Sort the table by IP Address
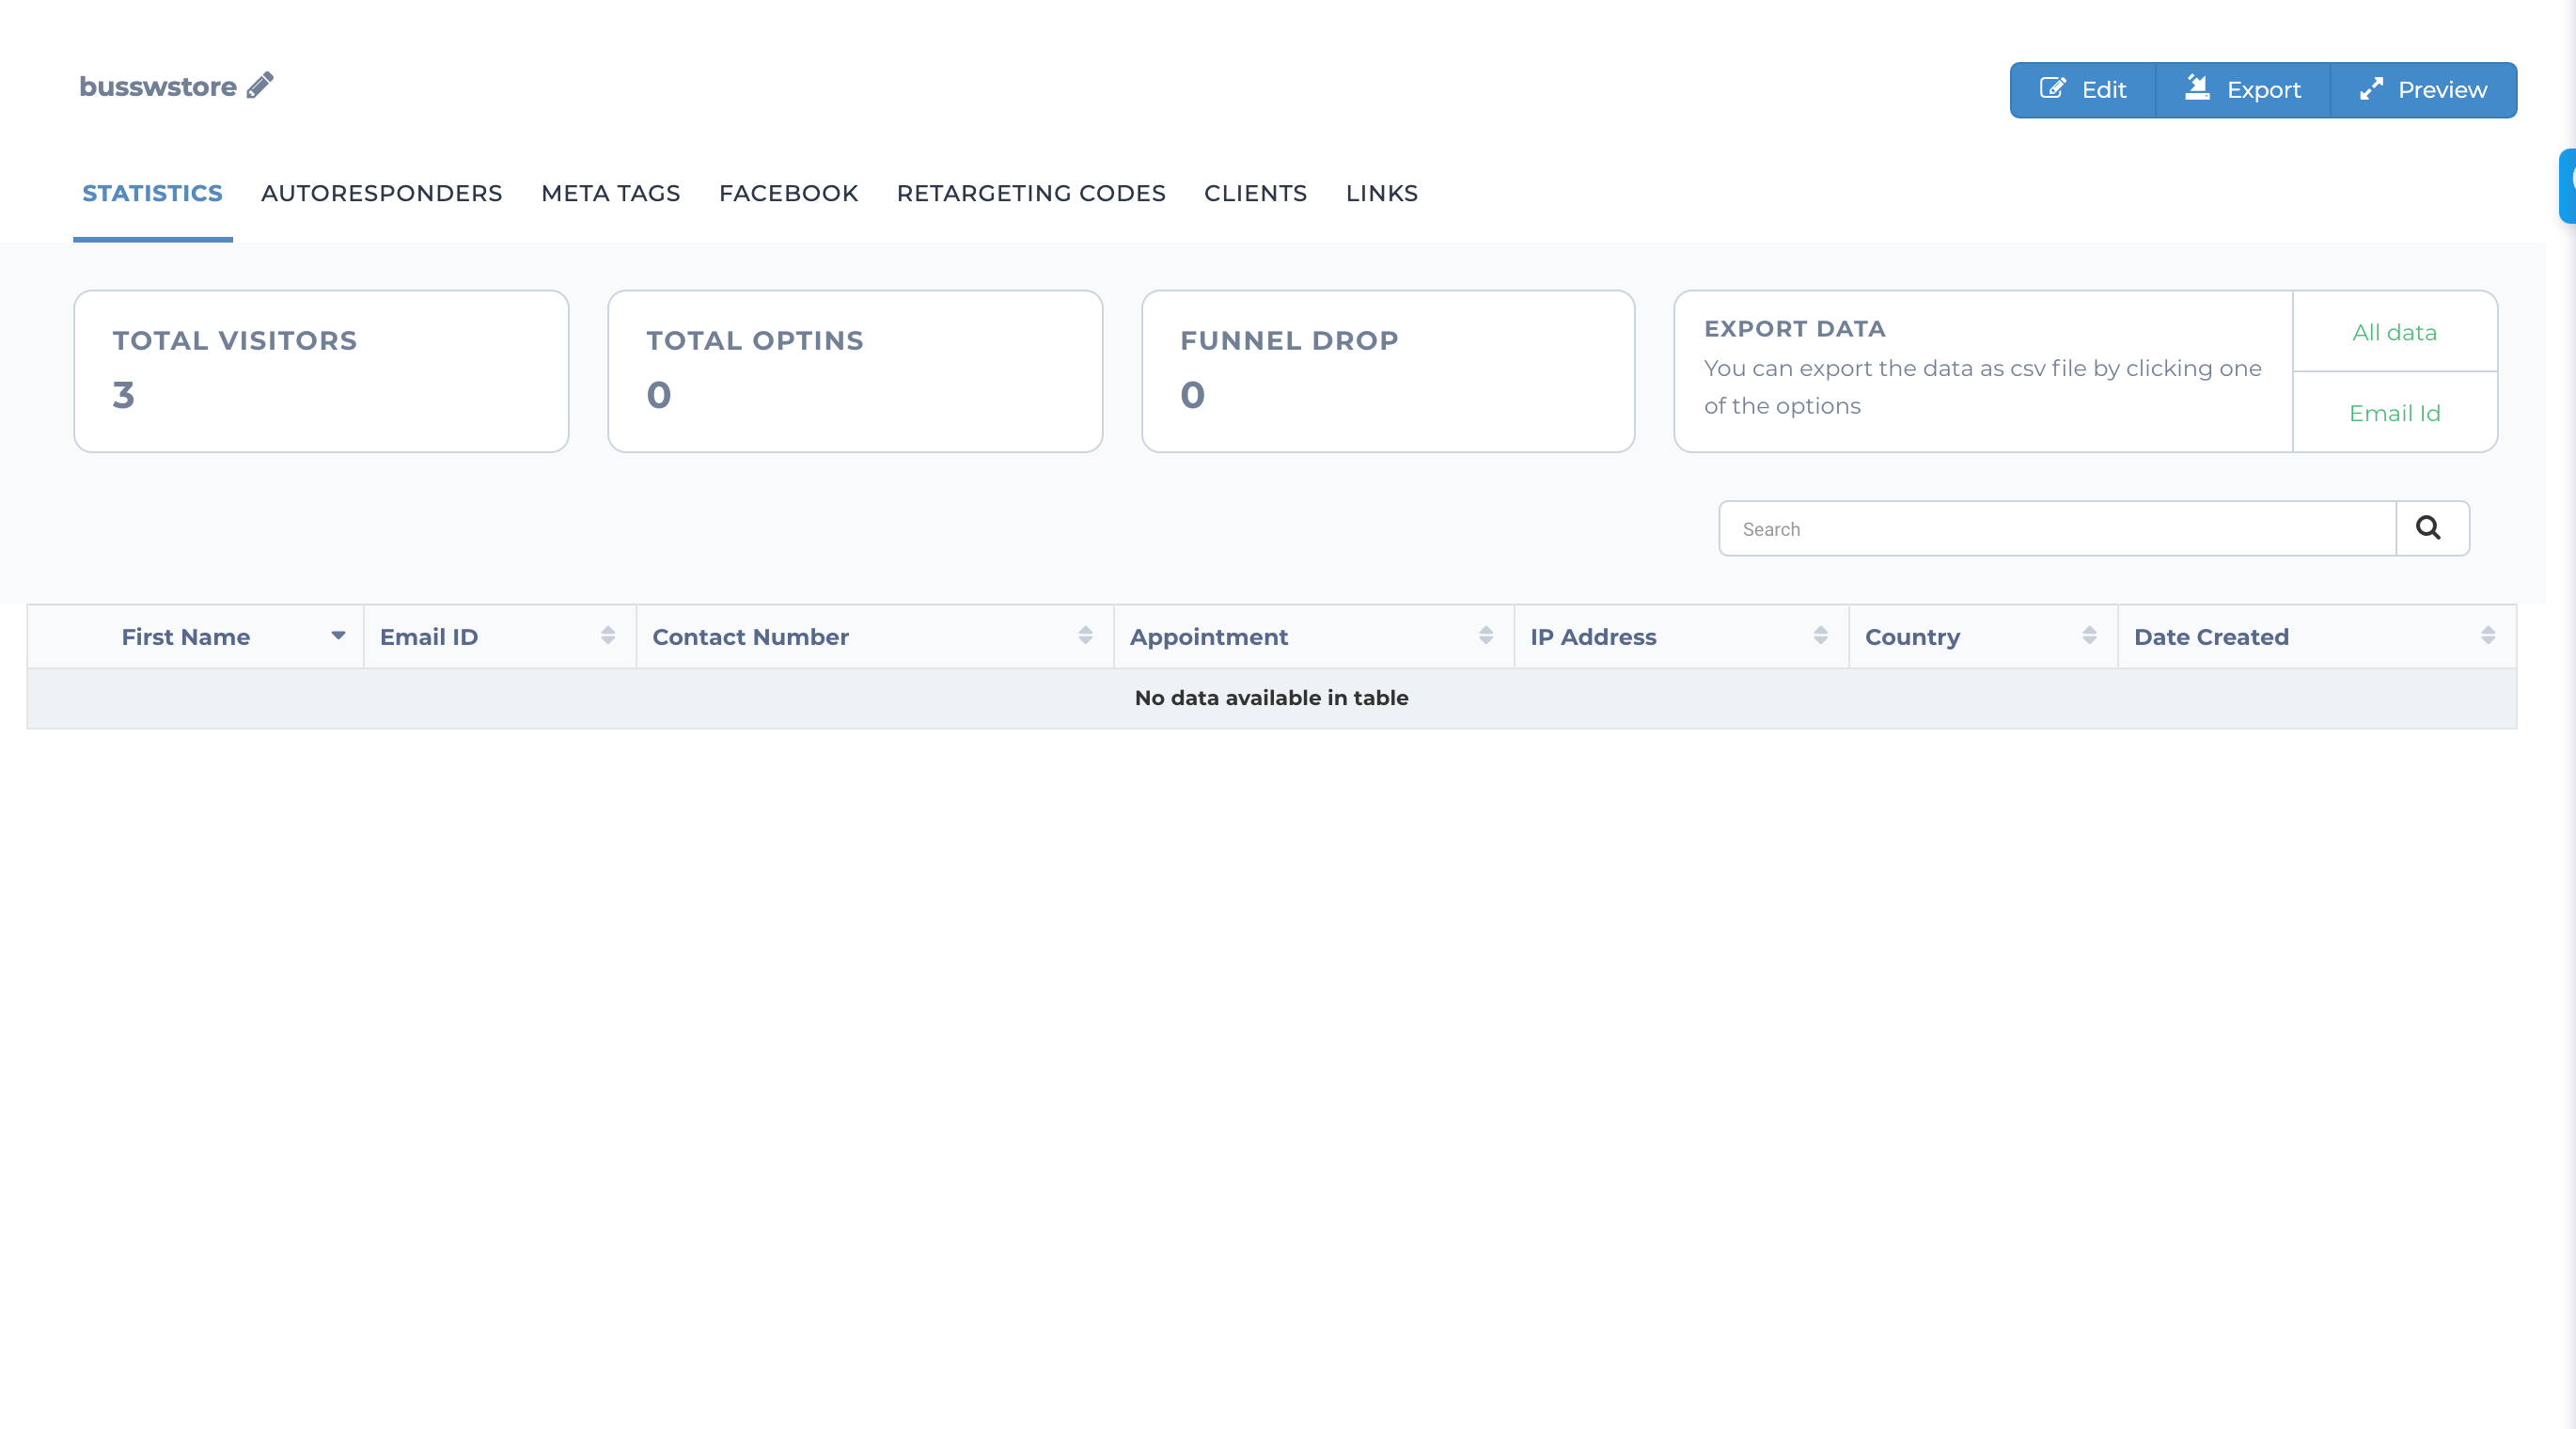 (1680, 637)
